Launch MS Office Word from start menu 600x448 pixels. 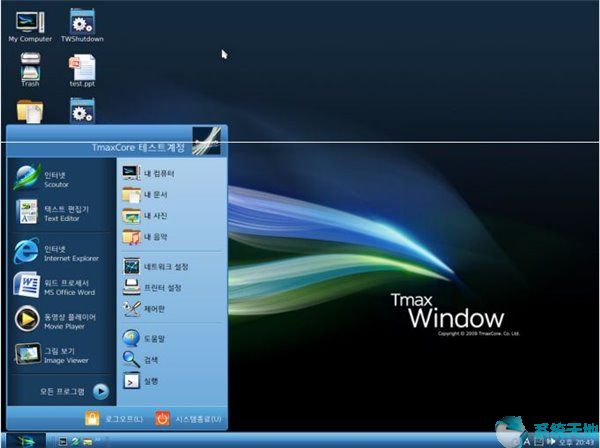pyautogui.click(x=54, y=286)
